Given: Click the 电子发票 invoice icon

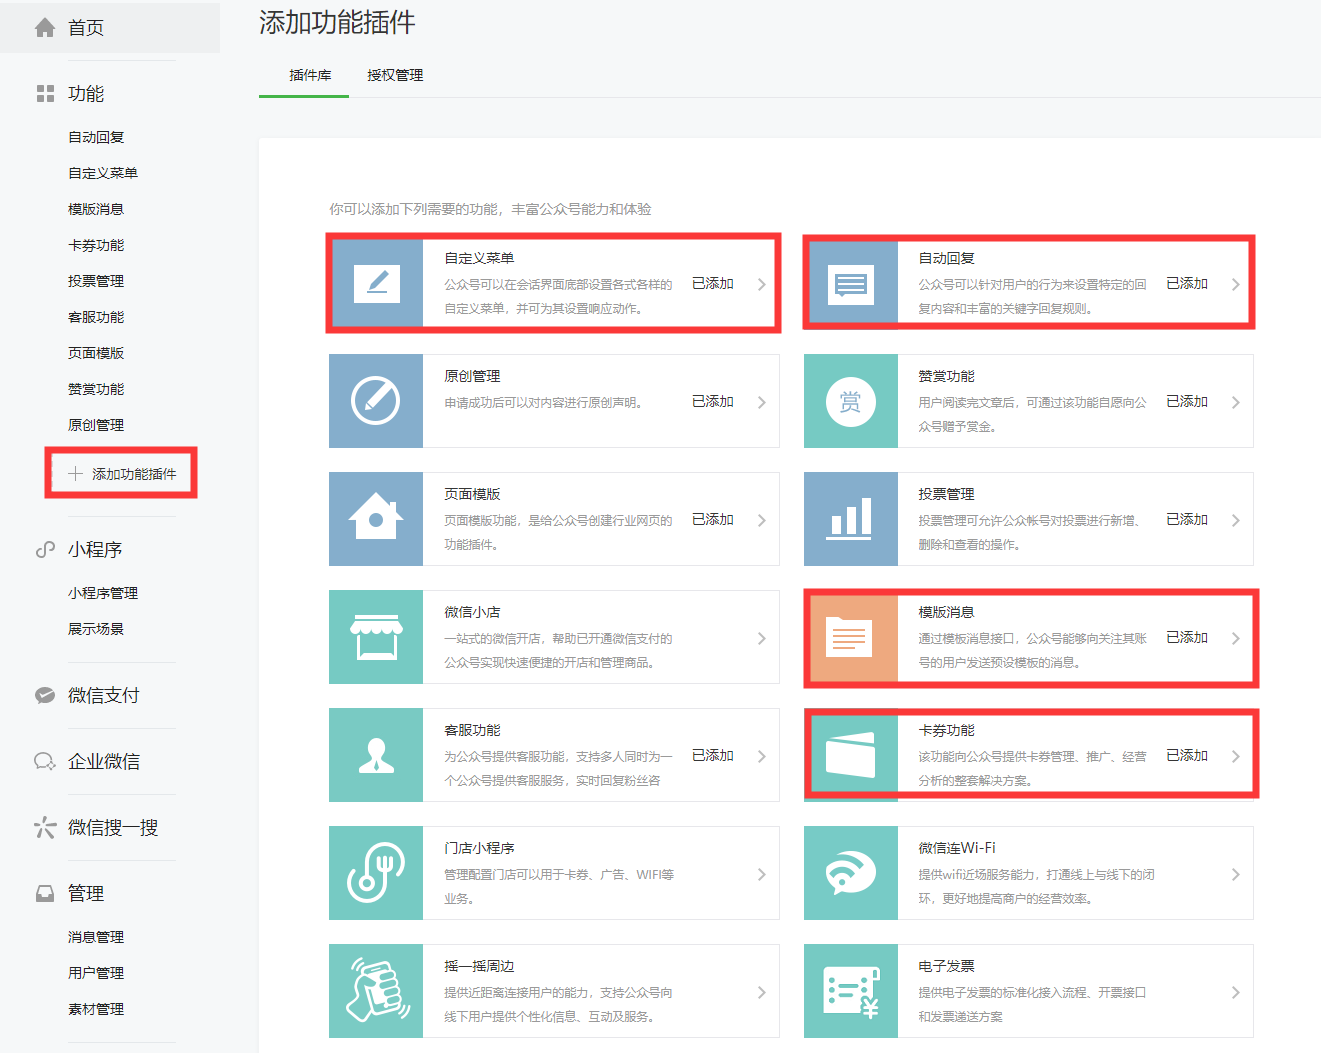Looking at the screenshot, I should pyautogui.click(x=851, y=991).
